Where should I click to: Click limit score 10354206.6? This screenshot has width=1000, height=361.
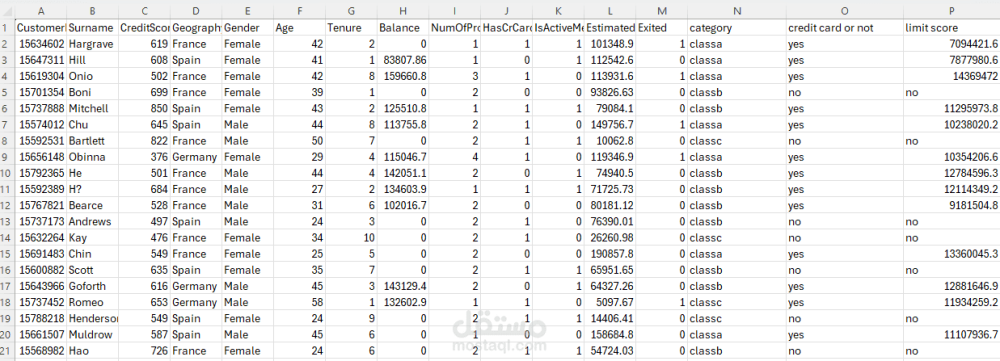point(952,157)
